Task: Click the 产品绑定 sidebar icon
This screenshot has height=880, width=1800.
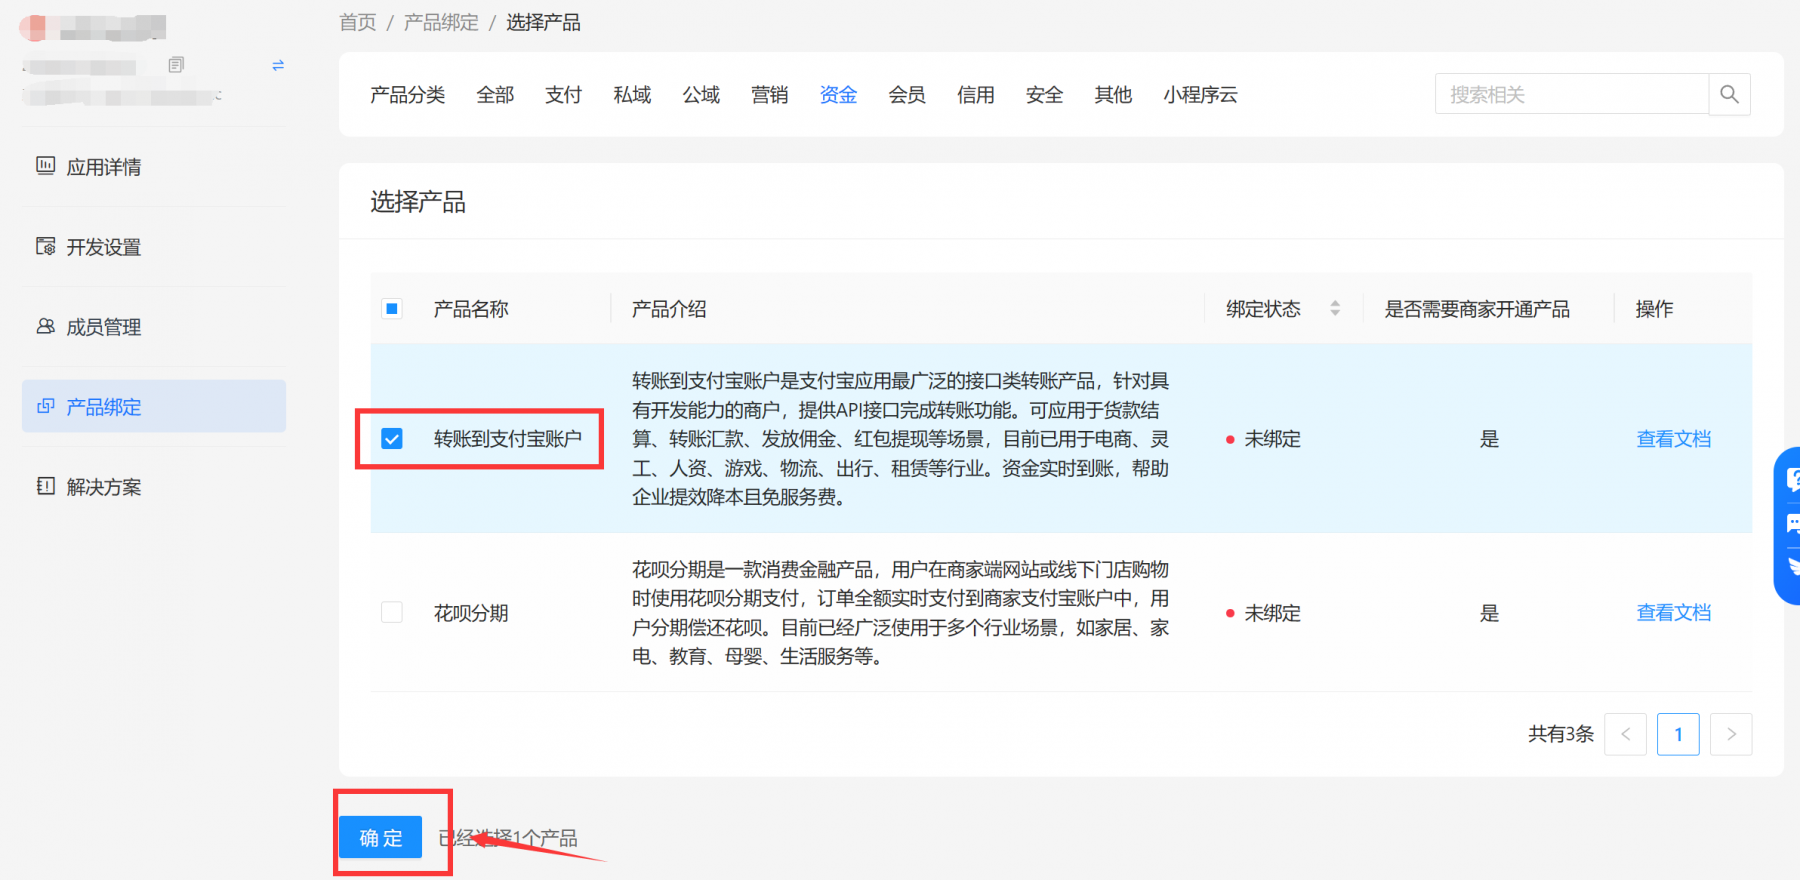Action: pos(45,406)
